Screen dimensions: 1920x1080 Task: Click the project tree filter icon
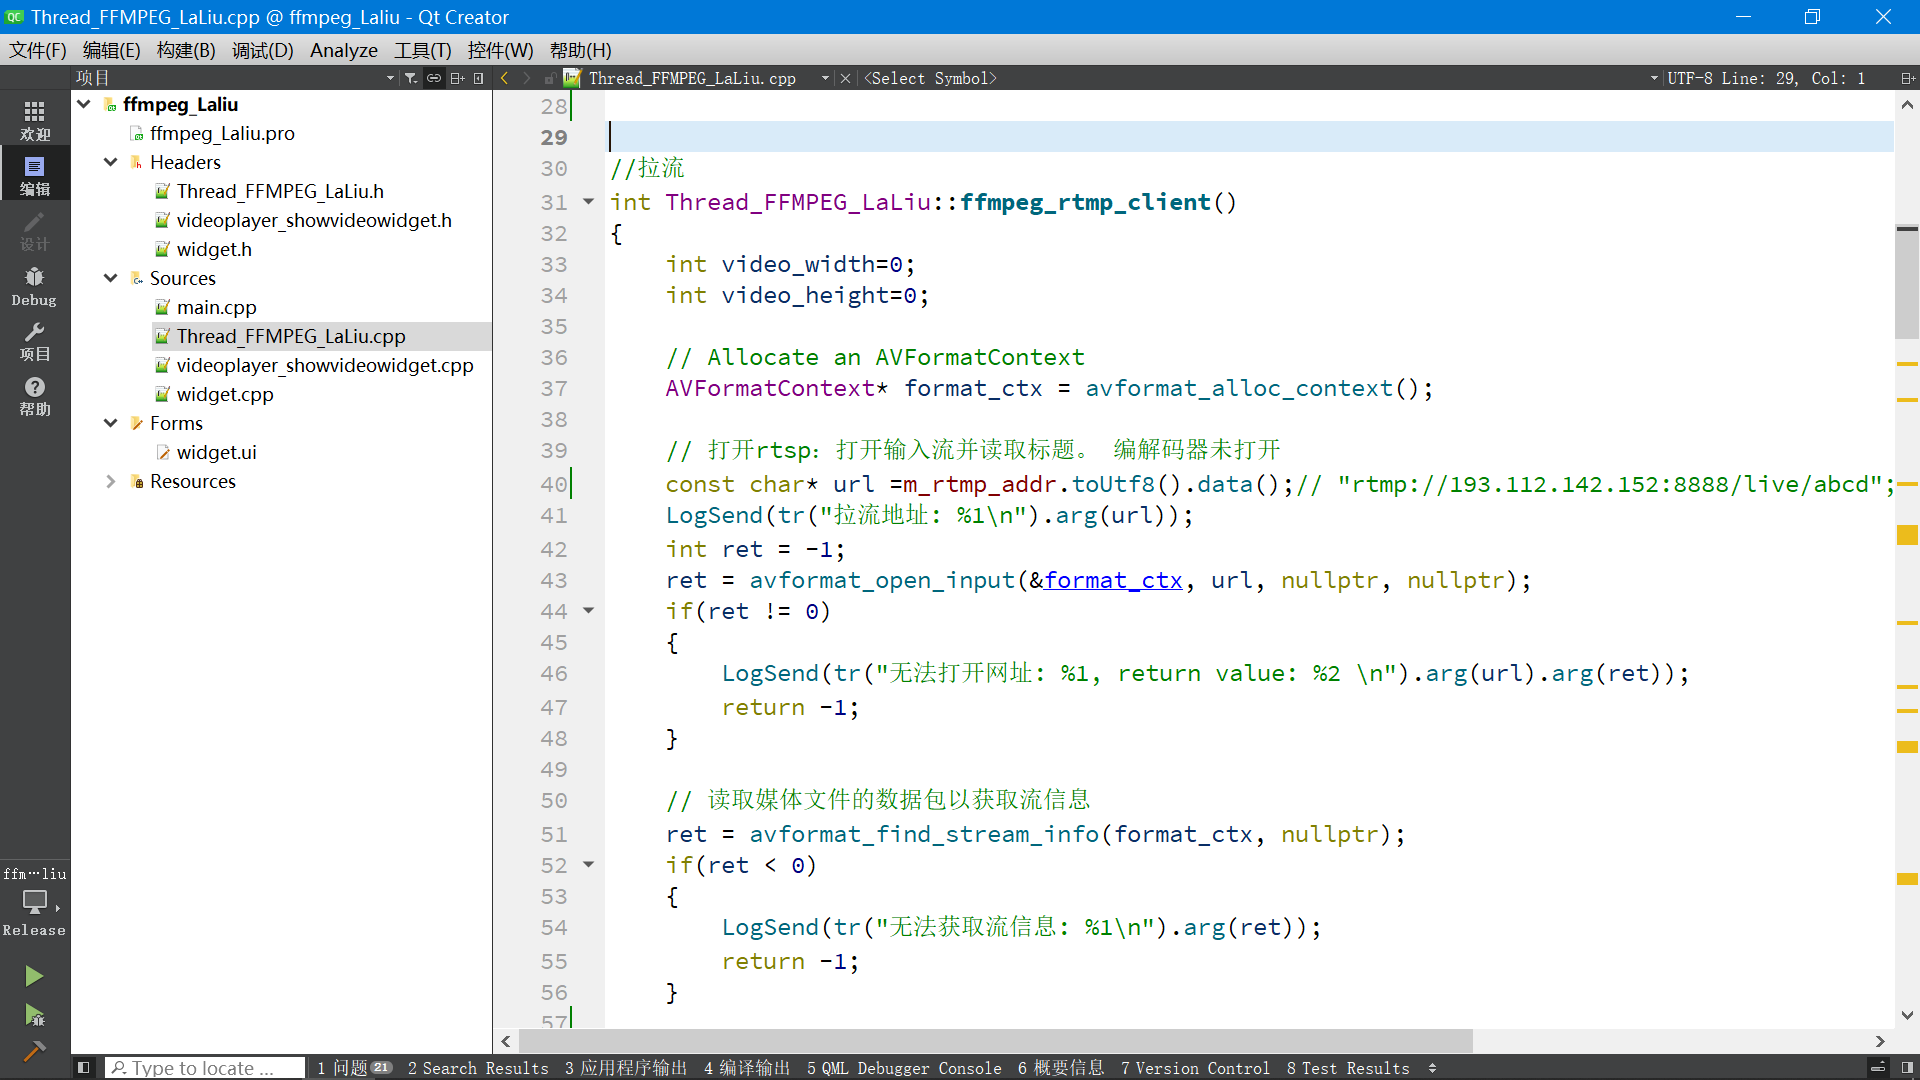(x=410, y=78)
